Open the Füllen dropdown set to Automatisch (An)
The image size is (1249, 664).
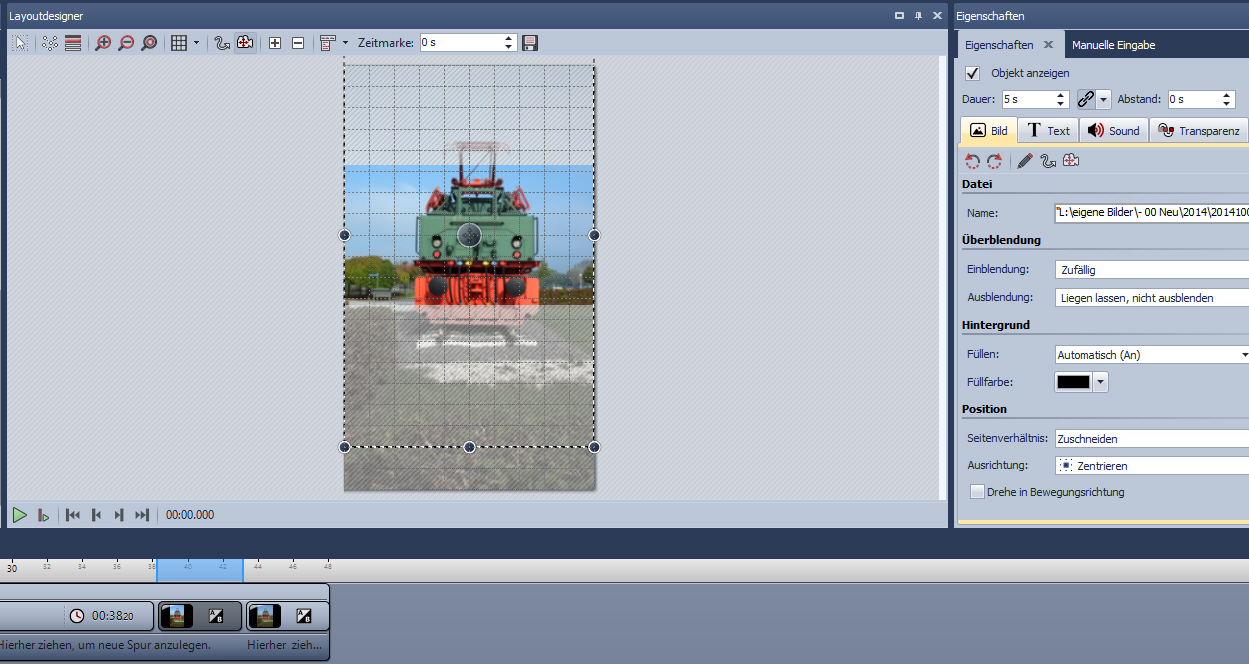[x=1152, y=355]
